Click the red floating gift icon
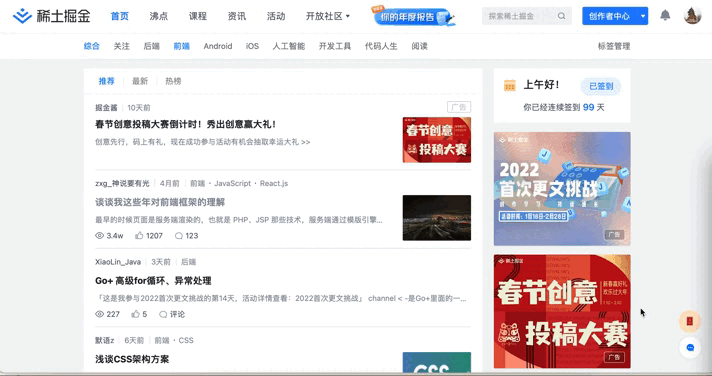This screenshot has width=712, height=376. (x=690, y=321)
